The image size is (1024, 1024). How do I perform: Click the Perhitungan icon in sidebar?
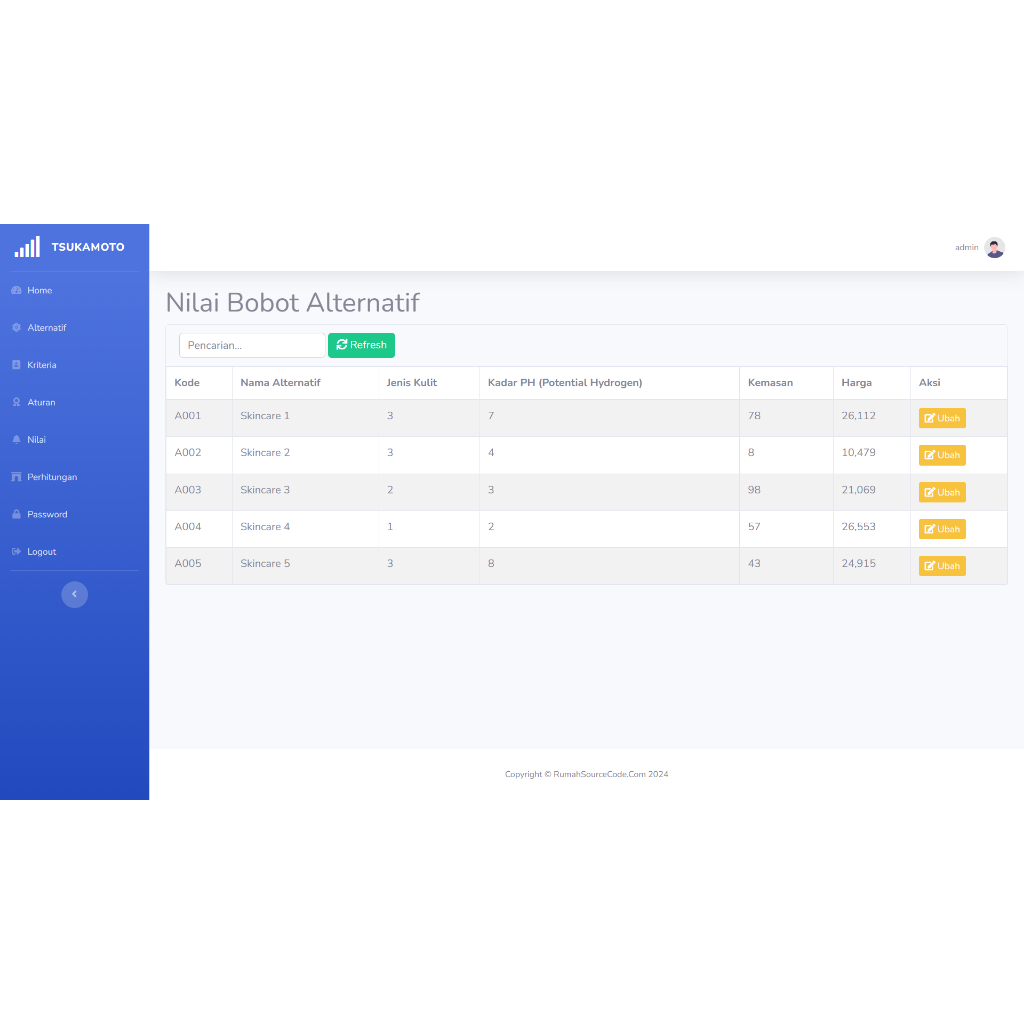pyautogui.click(x=16, y=477)
